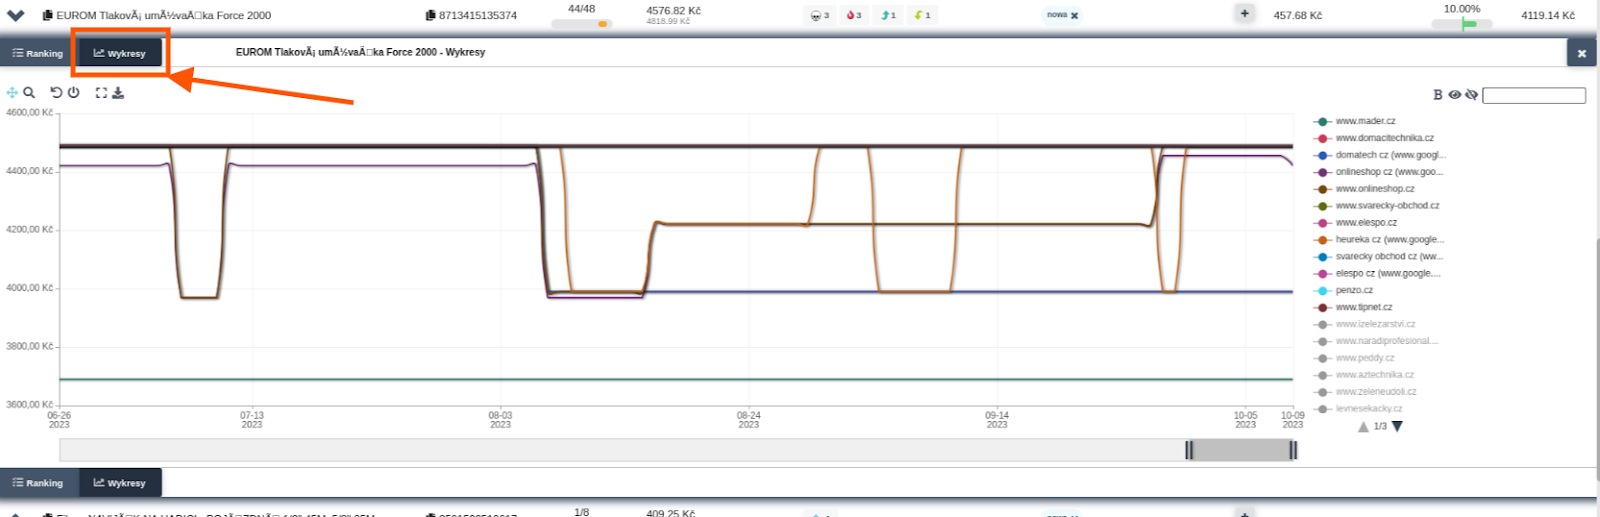This screenshot has width=1600, height=517.
Task: Reset chart with power icon
Action: point(73,92)
